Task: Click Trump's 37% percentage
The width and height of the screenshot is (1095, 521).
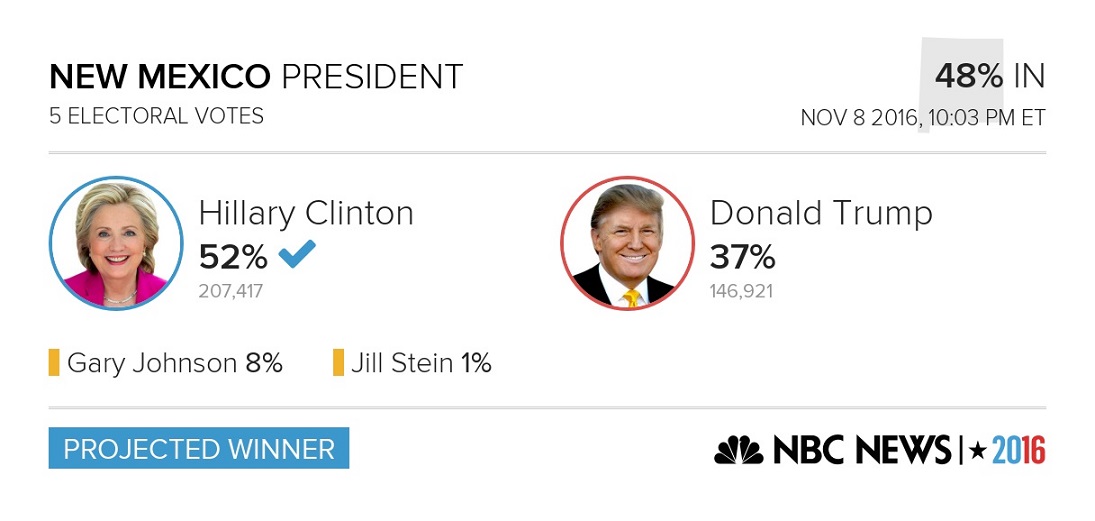Action: point(742,258)
